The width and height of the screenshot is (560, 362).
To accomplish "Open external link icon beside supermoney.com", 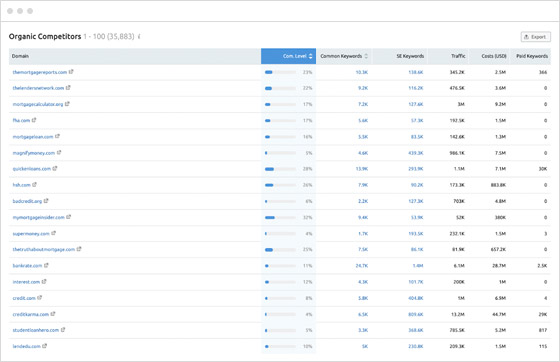I will tap(54, 233).
